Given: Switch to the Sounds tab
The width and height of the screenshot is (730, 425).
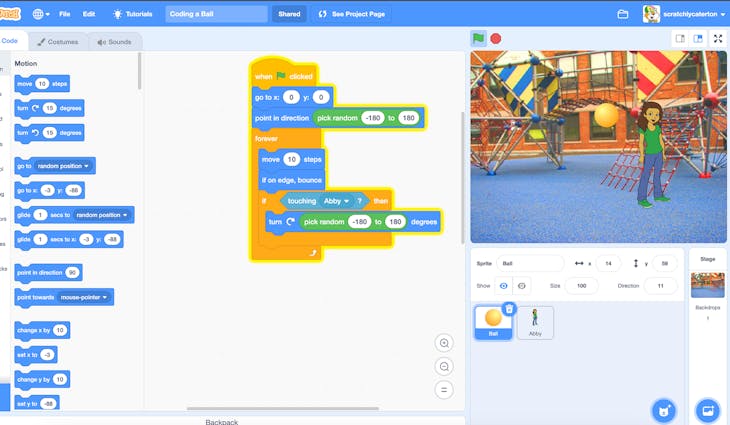Looking at the screenshot, I should click(115, 42).
